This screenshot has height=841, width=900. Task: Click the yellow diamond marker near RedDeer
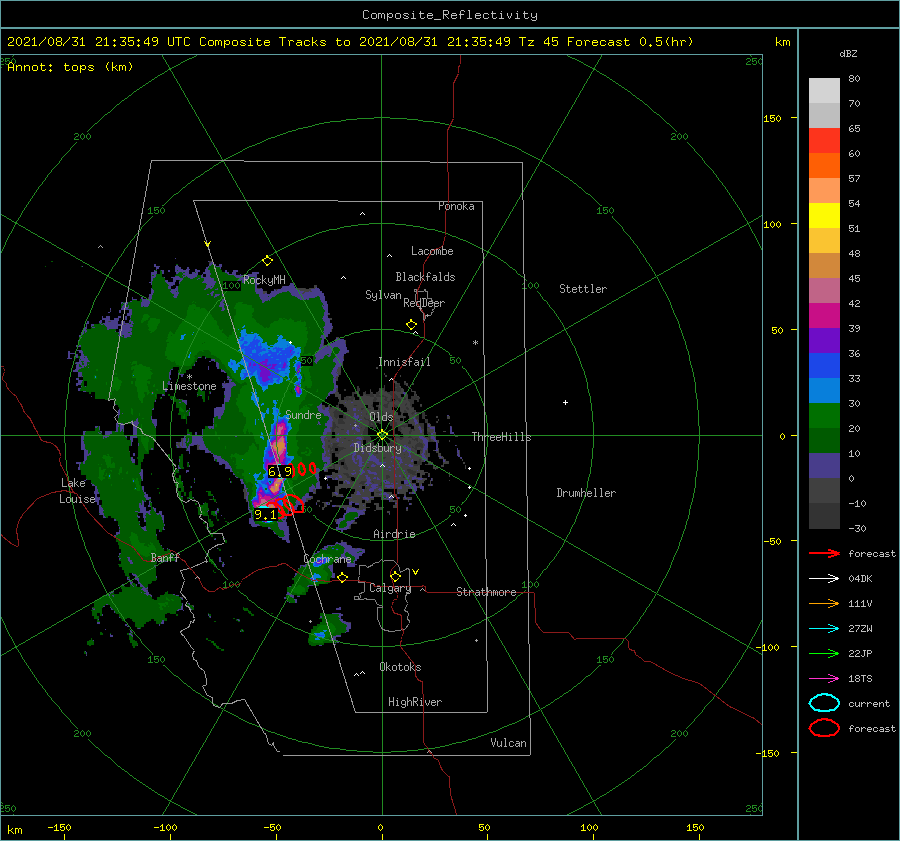point(412,325)
